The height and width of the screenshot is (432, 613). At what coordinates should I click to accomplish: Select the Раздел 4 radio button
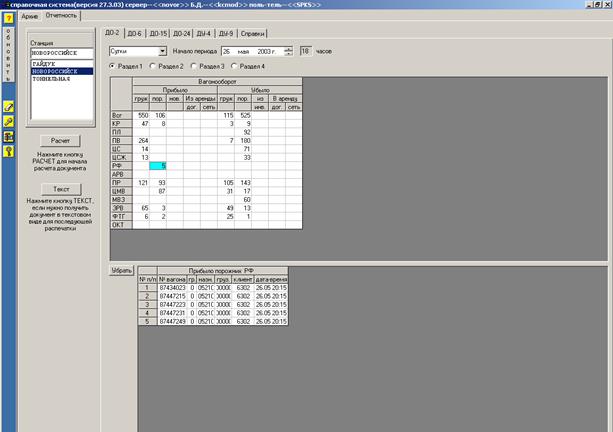[234, 66]
